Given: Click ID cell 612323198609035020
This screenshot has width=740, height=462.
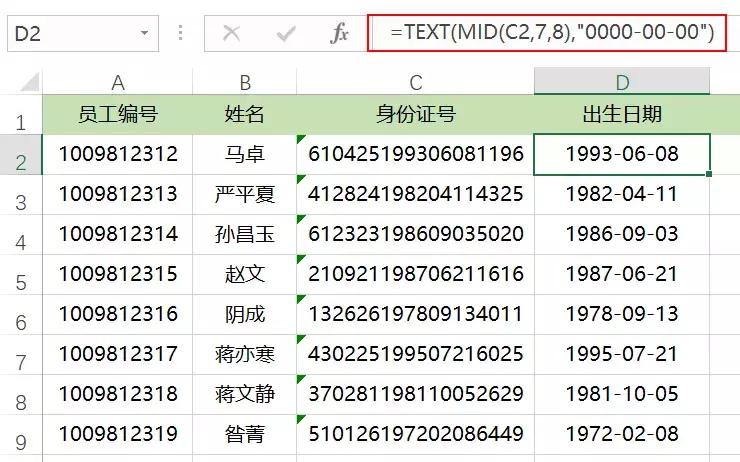Looking at the screenshot, I should (415, 235).
